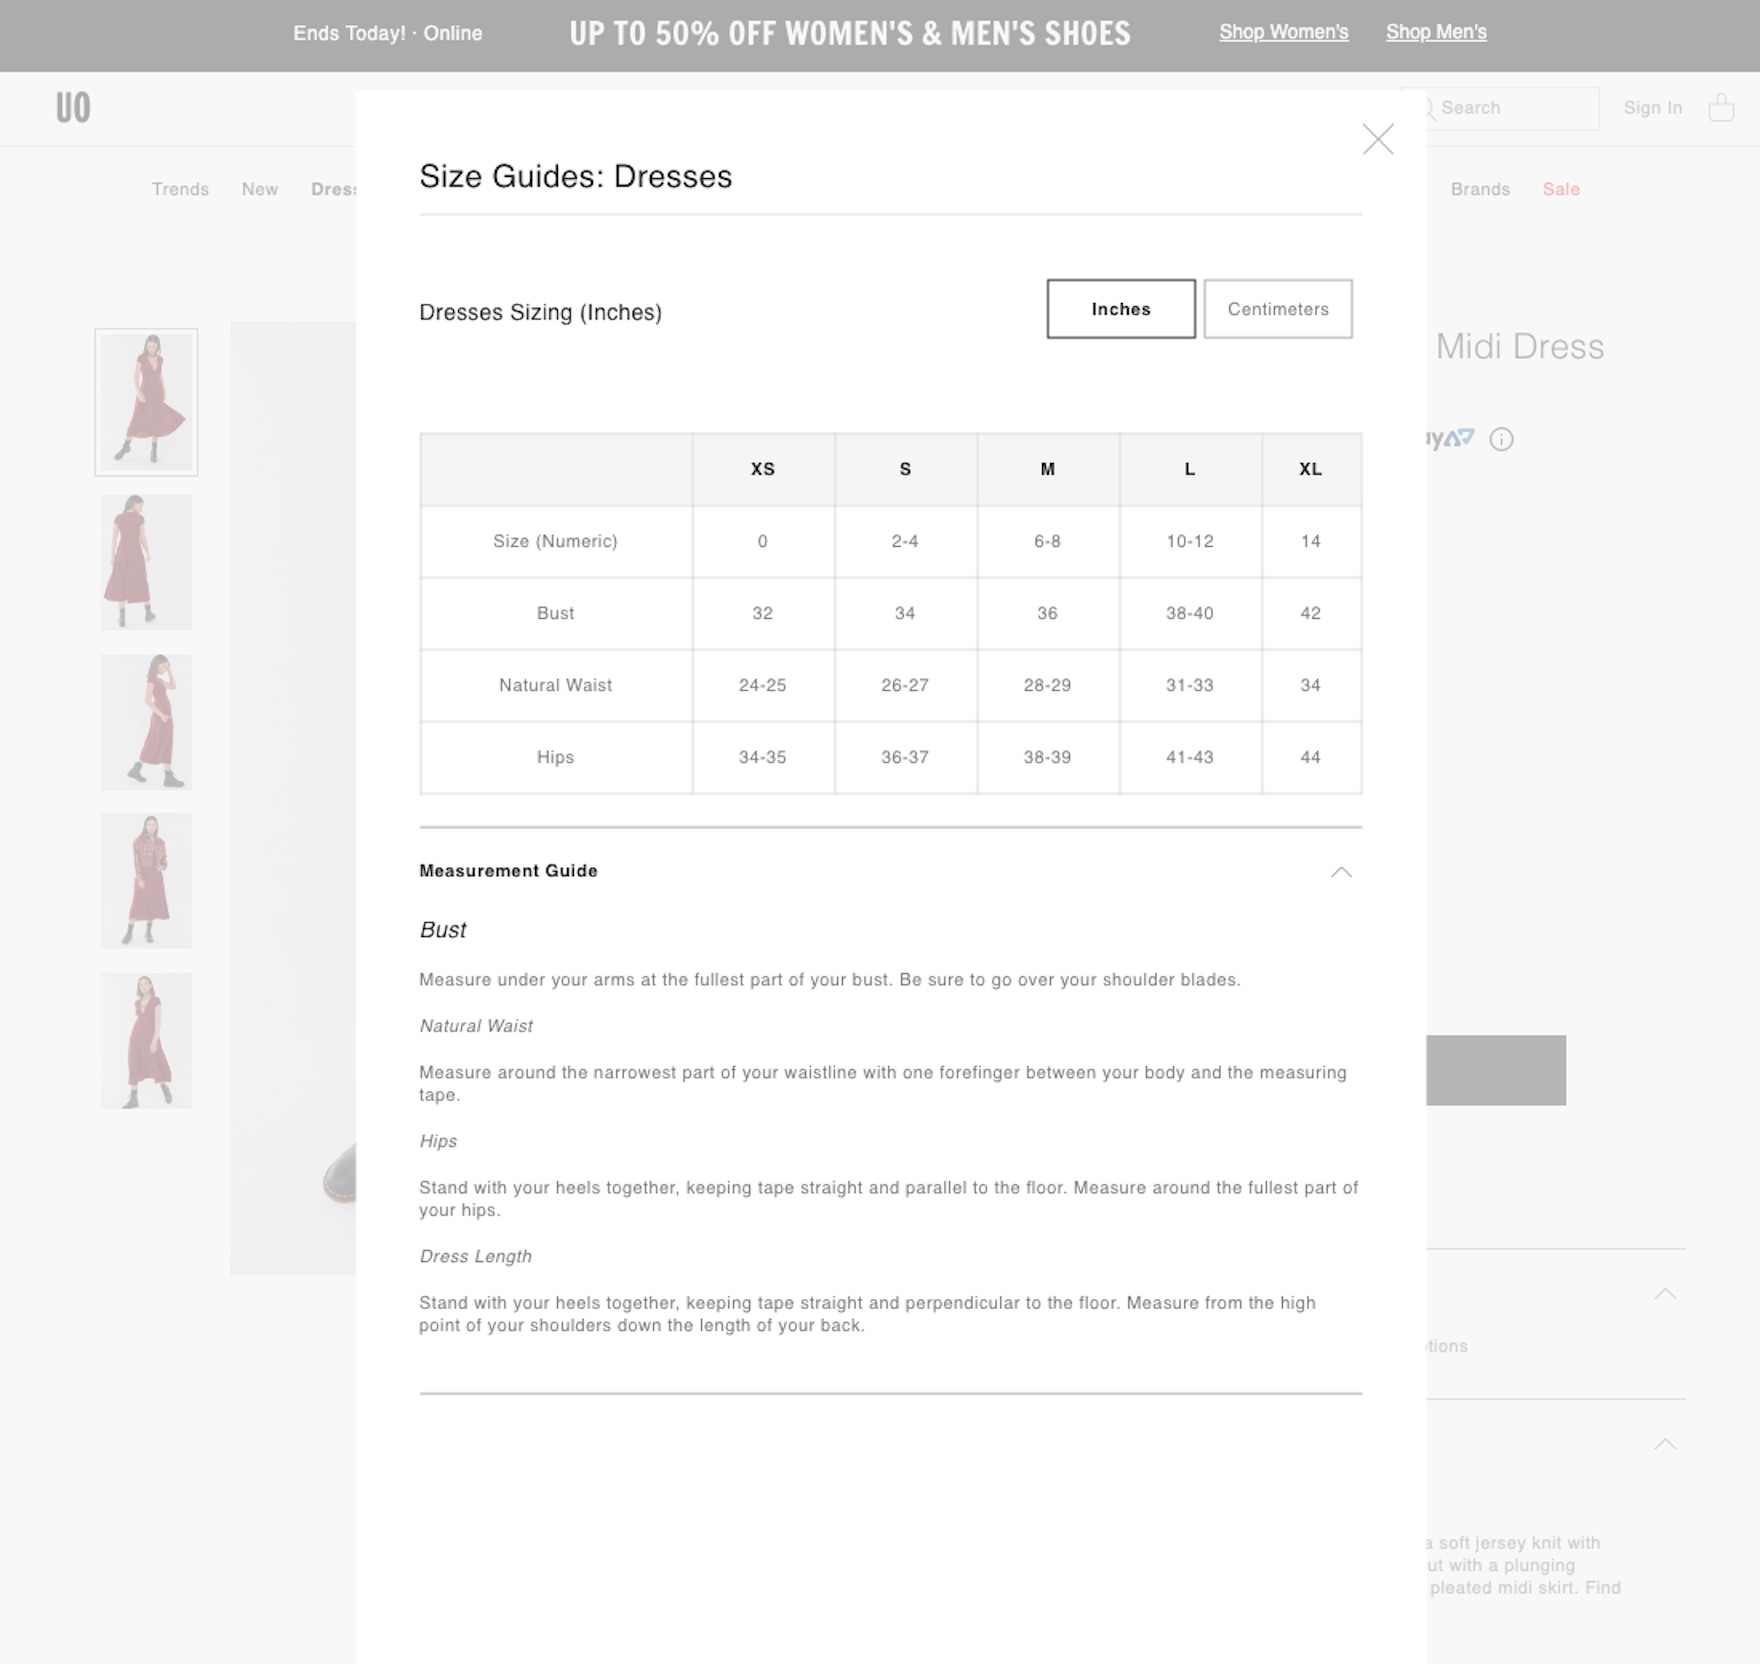Switch sizing to Centimeters
1760x1664 pixels.
pos(1277,309)
